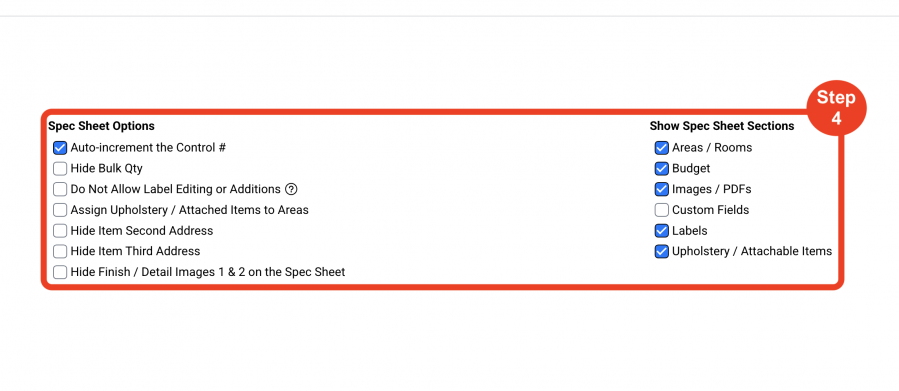Enable the Hide Bulk Qty checkbox
899x391 pixels.
(60, 169)
